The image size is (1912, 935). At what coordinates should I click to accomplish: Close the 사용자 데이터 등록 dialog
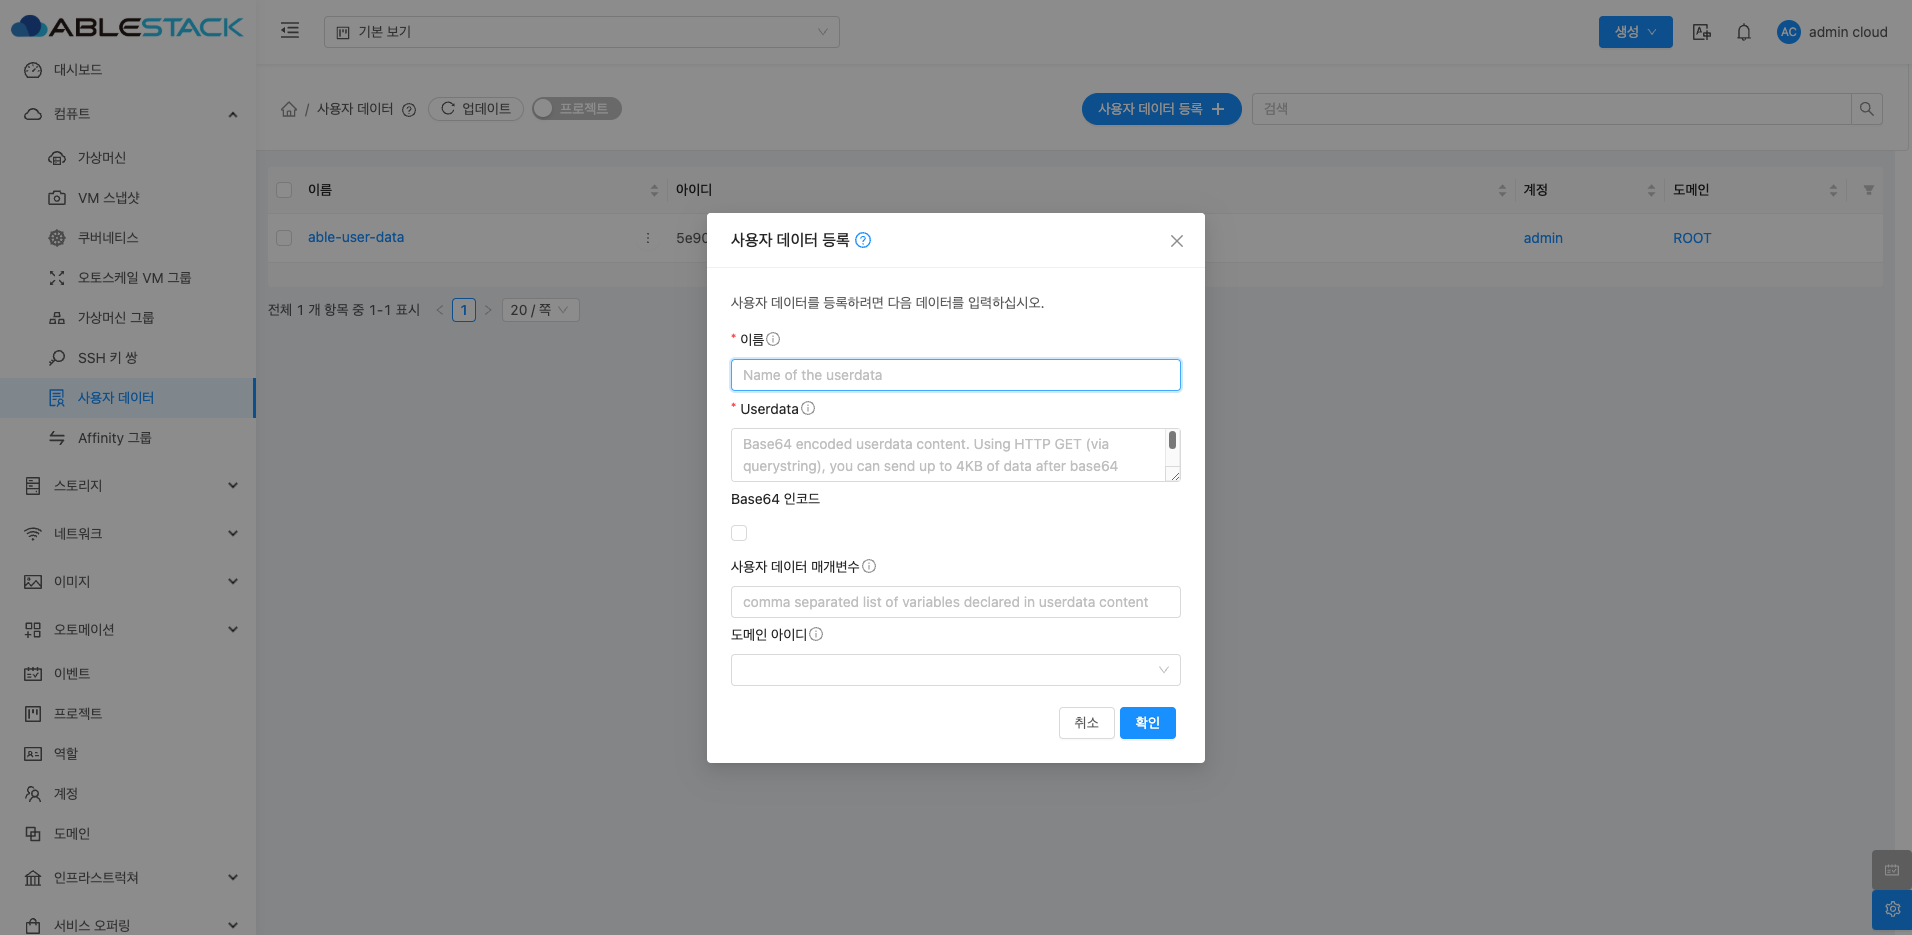click(1177, 241)
